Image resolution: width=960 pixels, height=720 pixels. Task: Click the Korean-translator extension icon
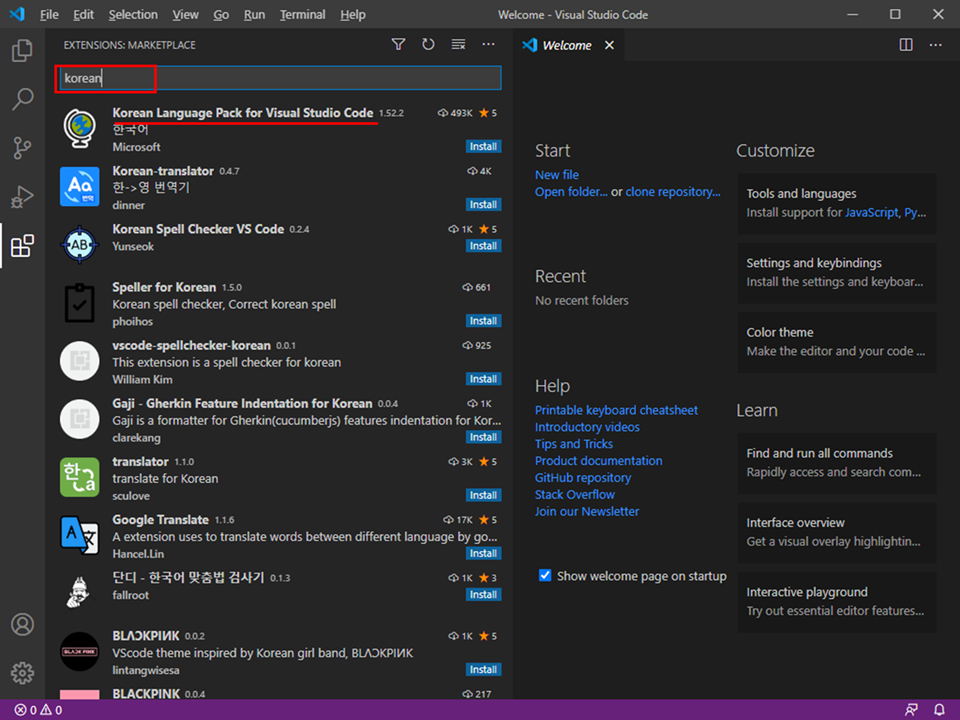tap(80, 187)
